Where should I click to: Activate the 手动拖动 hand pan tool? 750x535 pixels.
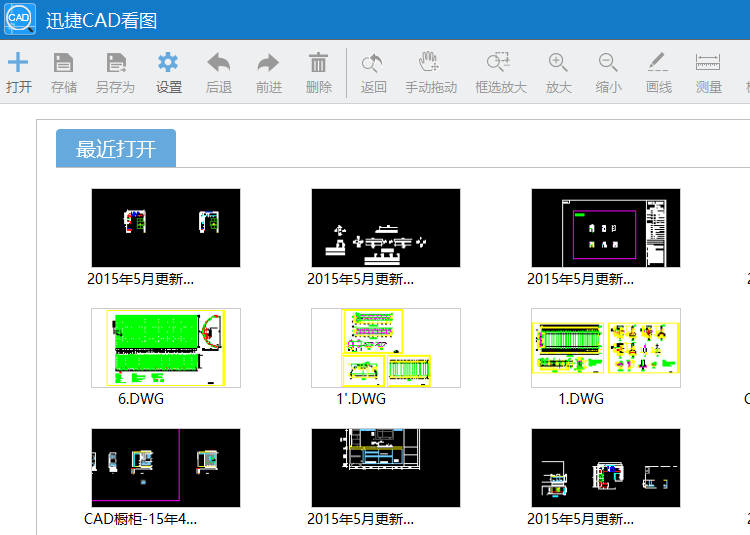[429, 62]
